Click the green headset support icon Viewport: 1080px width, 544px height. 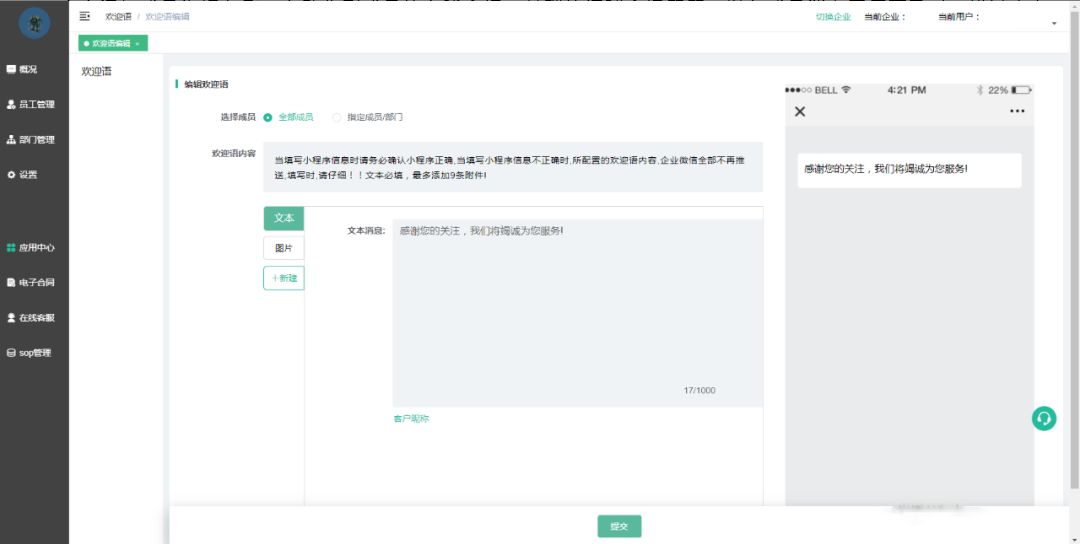1043,418
